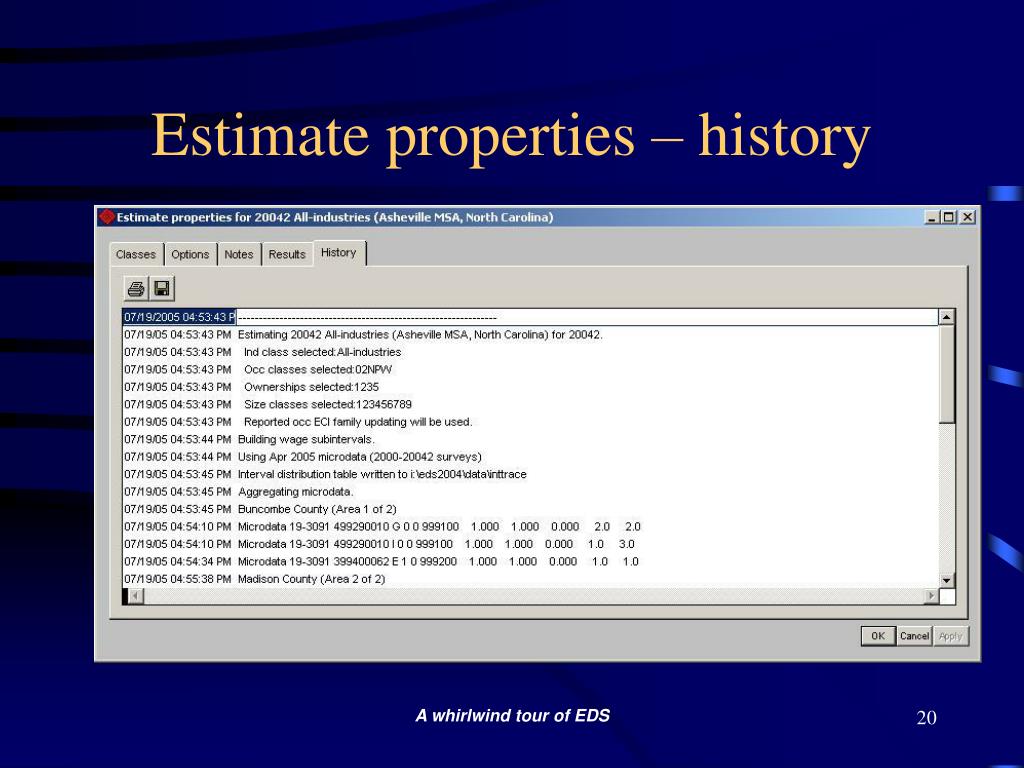Viewport: 1024px width, 768px height.
Task: Close the Estimate properties window
Action: pyautogui.click(x=967, y=217)
